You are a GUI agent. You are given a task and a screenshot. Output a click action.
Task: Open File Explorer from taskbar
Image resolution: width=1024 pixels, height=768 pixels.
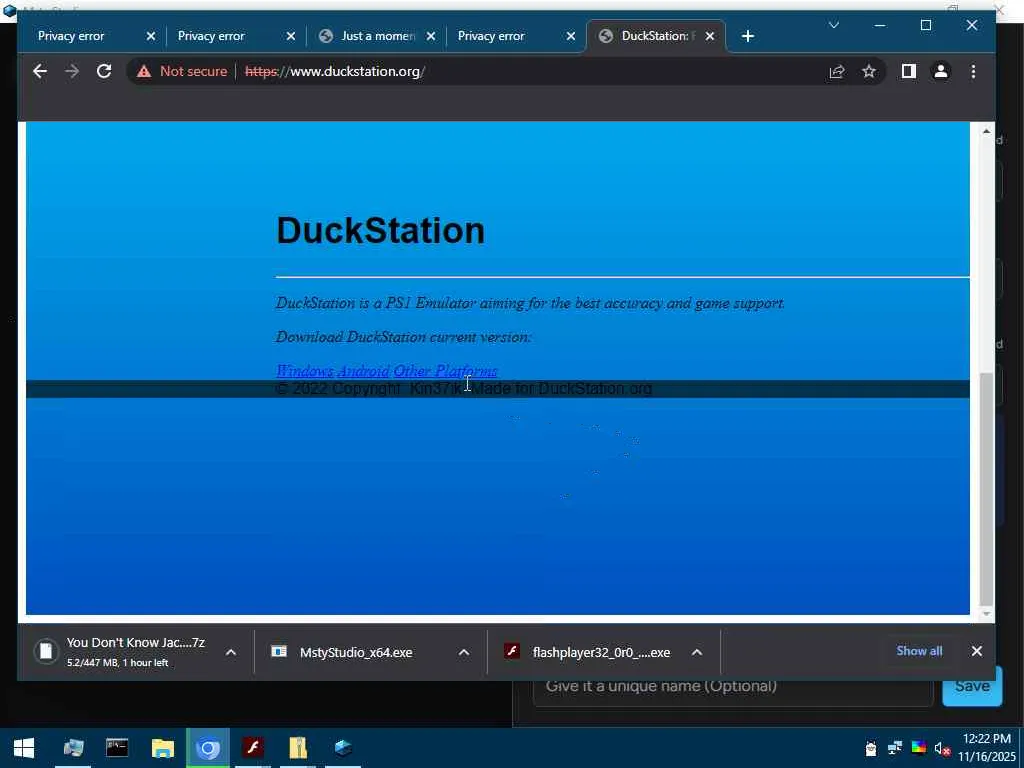click(163, 748)
